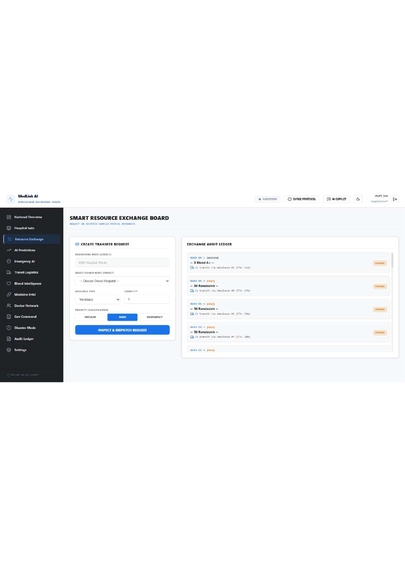The image size is (405, 573).
Task: Go to Hospital twin in the sidebar
Action: click(x=31, y=228)
